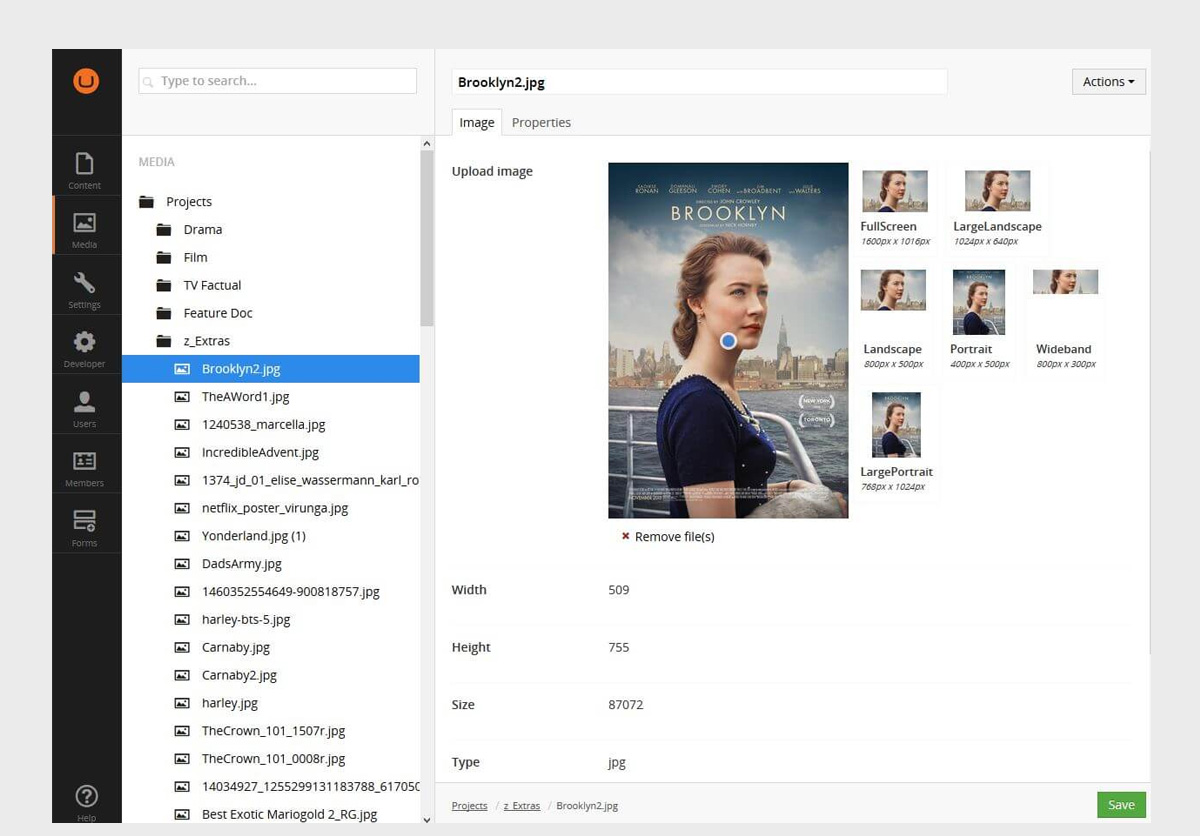Click the Brooklyn poster preview image
The width and height of the screenshot is (1200, 836).
(728, 341)
